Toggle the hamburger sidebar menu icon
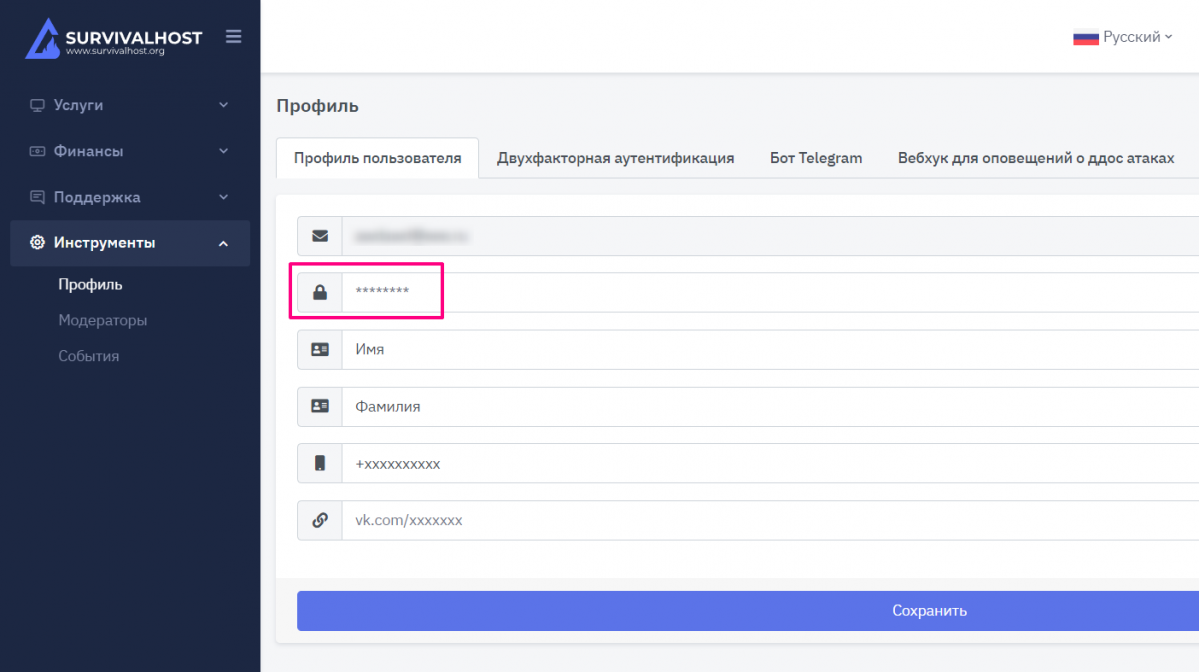Viewport: 1199px width, 672px height. click(233, 37)
